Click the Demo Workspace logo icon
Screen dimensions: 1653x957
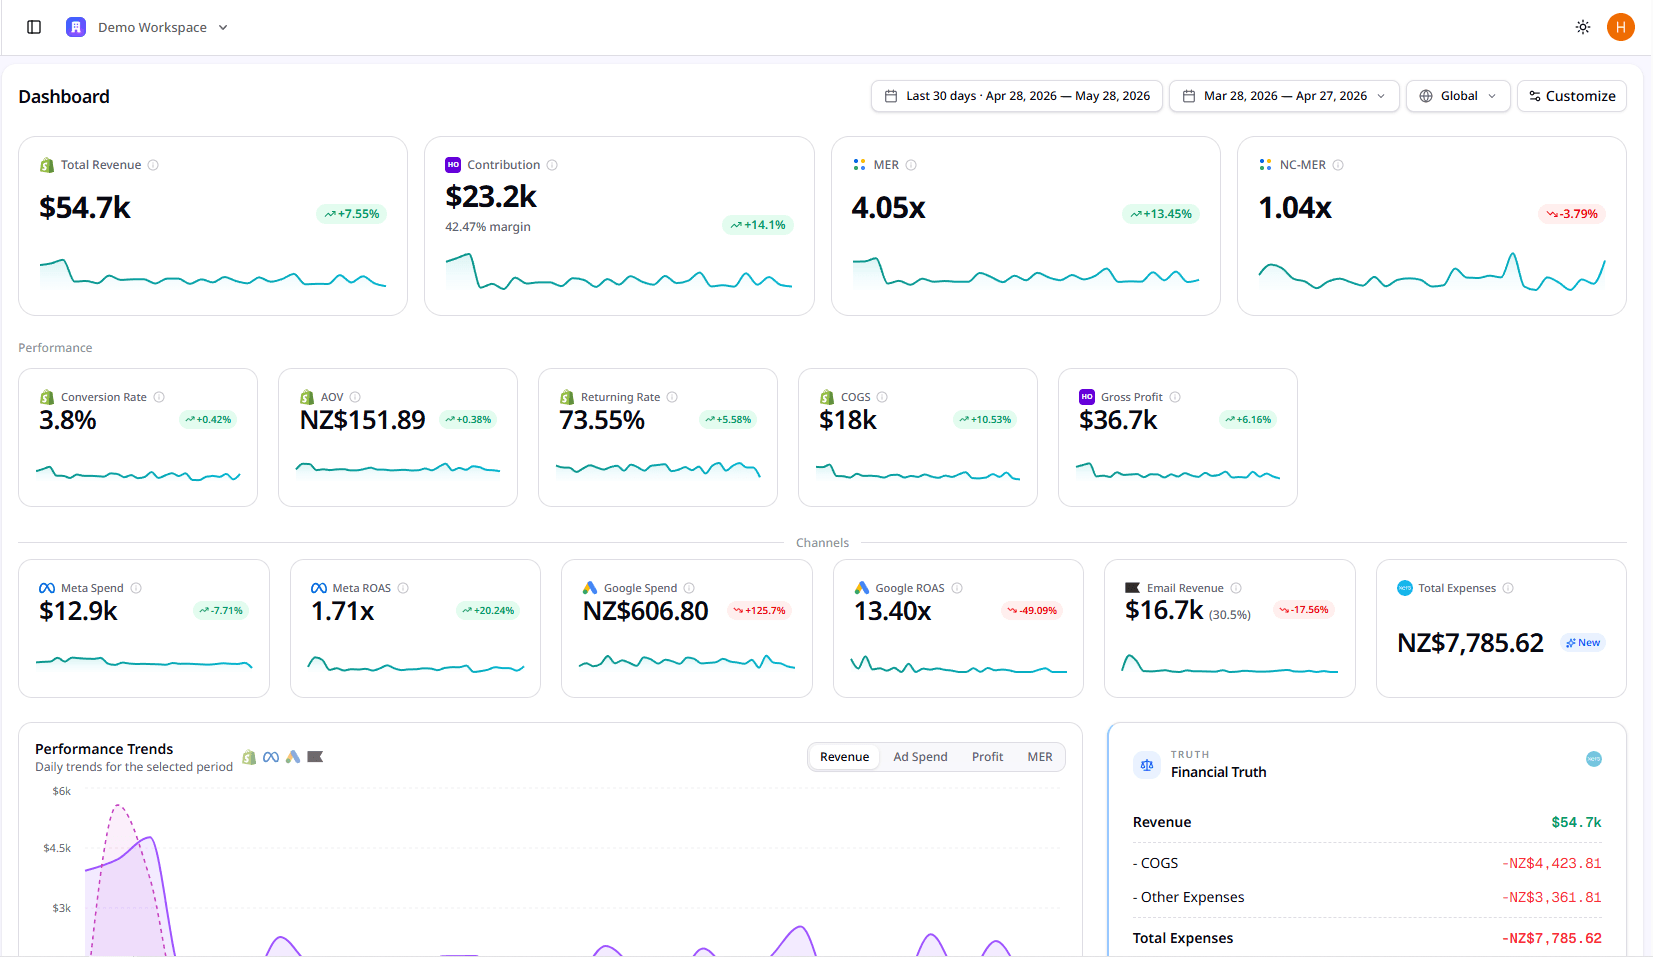(x=76, y=27)
